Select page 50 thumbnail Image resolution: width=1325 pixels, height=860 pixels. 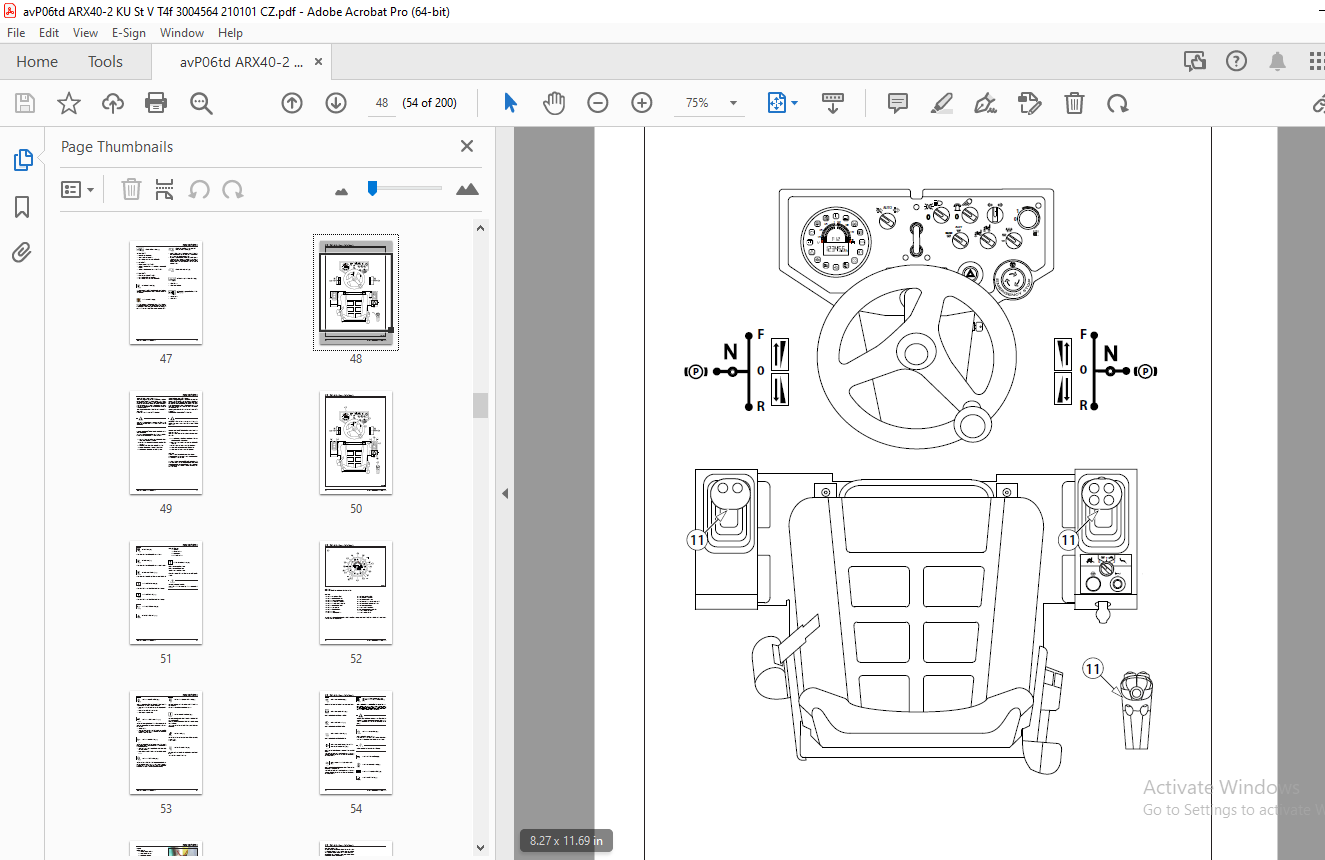coord(356,442)
